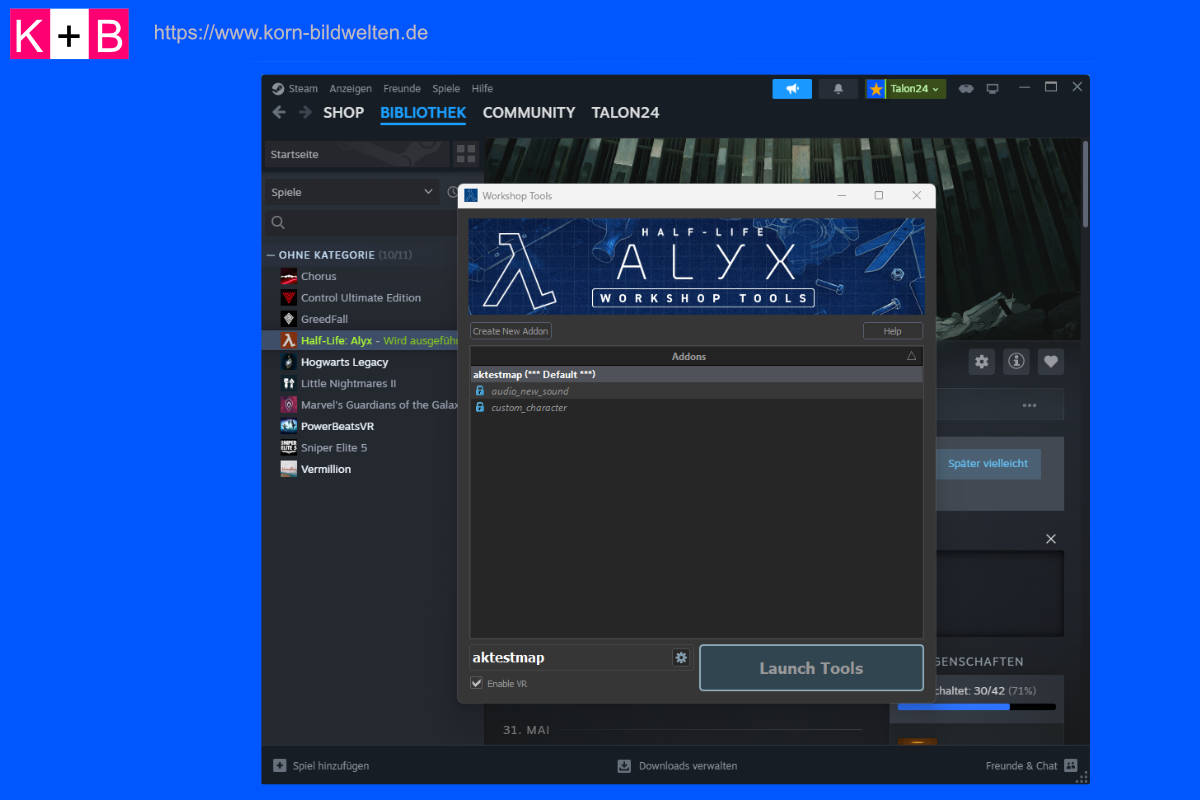Select the custom_character addon
1200x800 pixels.
[x=696, y=407]
